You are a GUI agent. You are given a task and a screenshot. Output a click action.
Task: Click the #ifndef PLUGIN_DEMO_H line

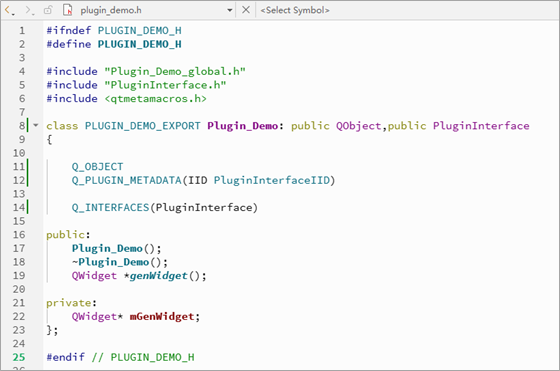[x=114, y=30]
